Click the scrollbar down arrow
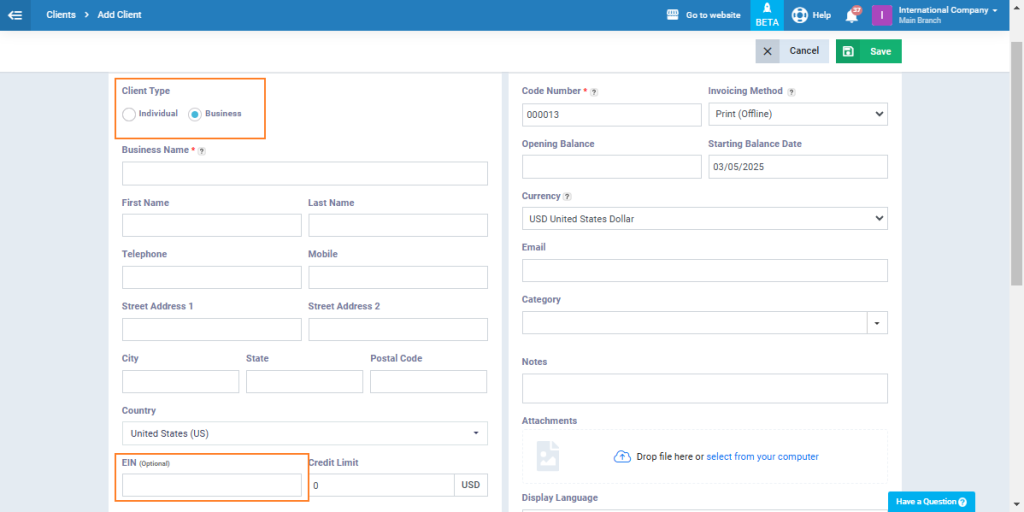Image resolution: width=1024 pixels, height=512 pixels. [x=1017, y=506]
